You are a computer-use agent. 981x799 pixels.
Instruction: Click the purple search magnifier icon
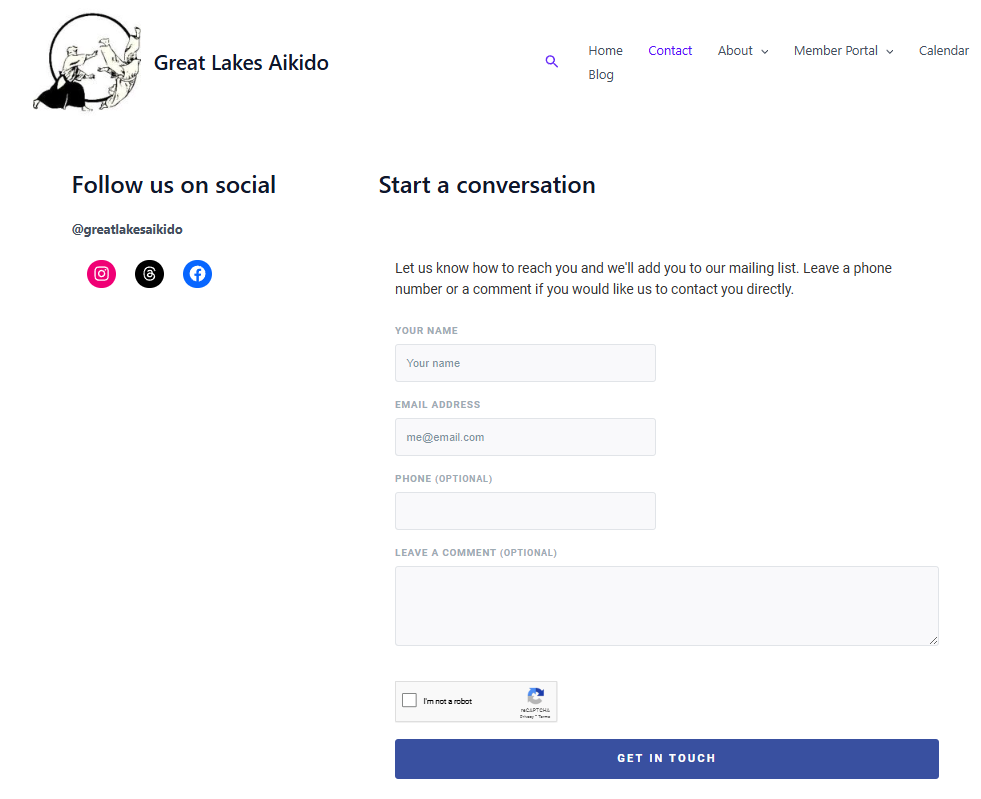pyautogui.click(x=551, y=61)
